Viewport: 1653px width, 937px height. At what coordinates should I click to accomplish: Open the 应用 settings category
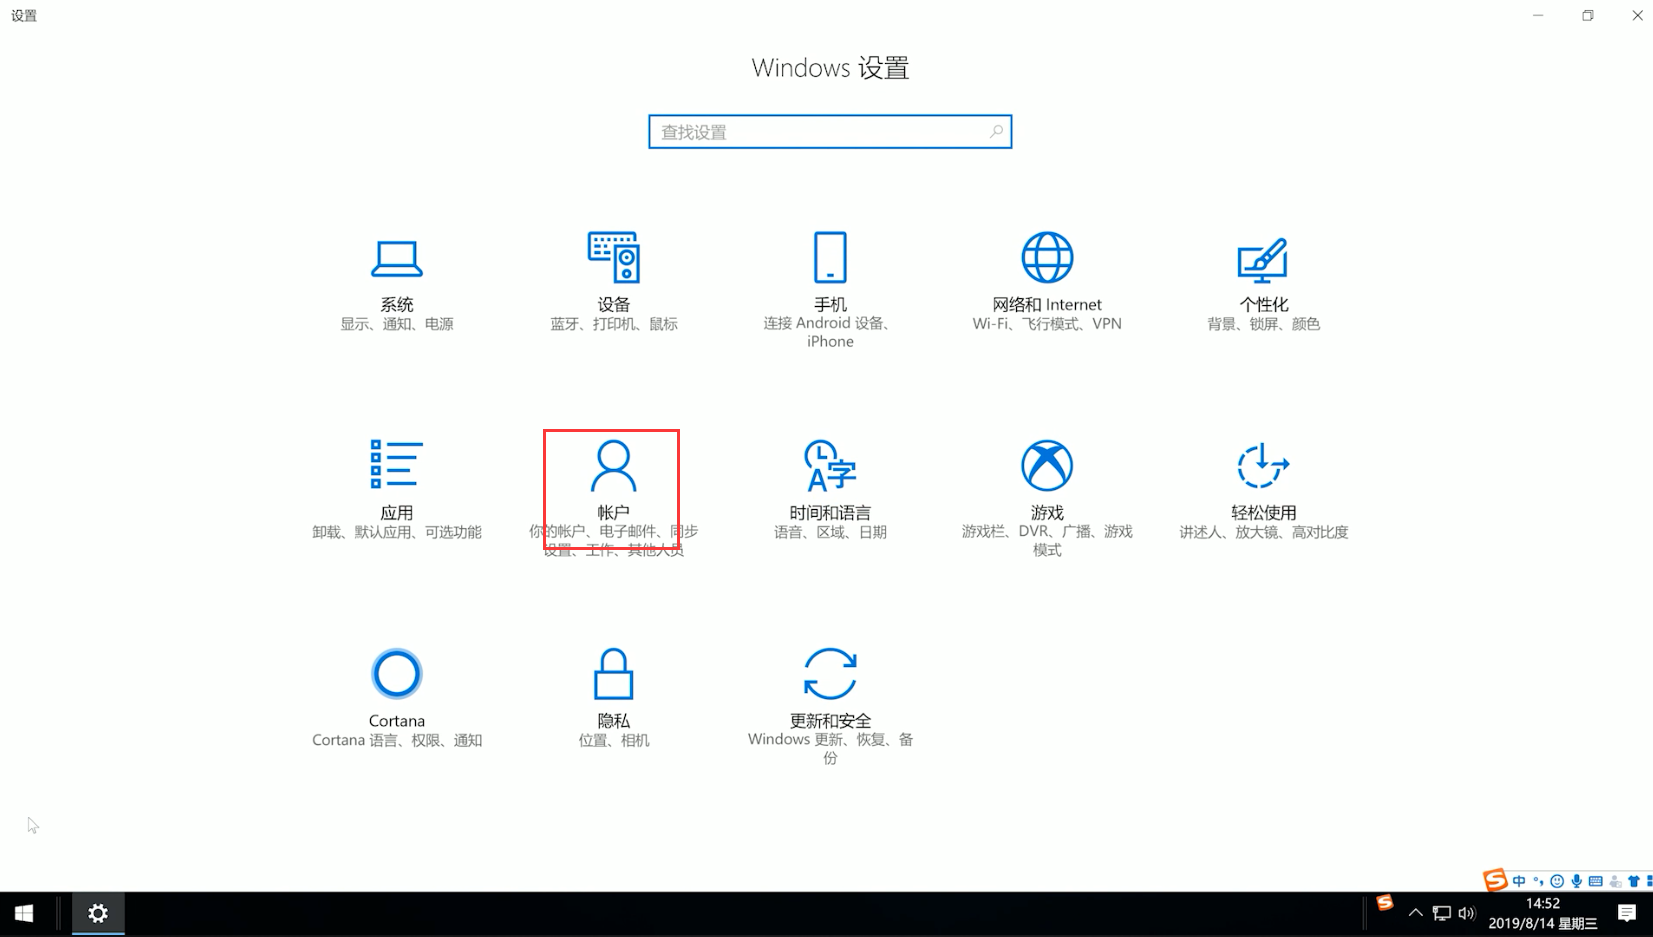[397, 490]
